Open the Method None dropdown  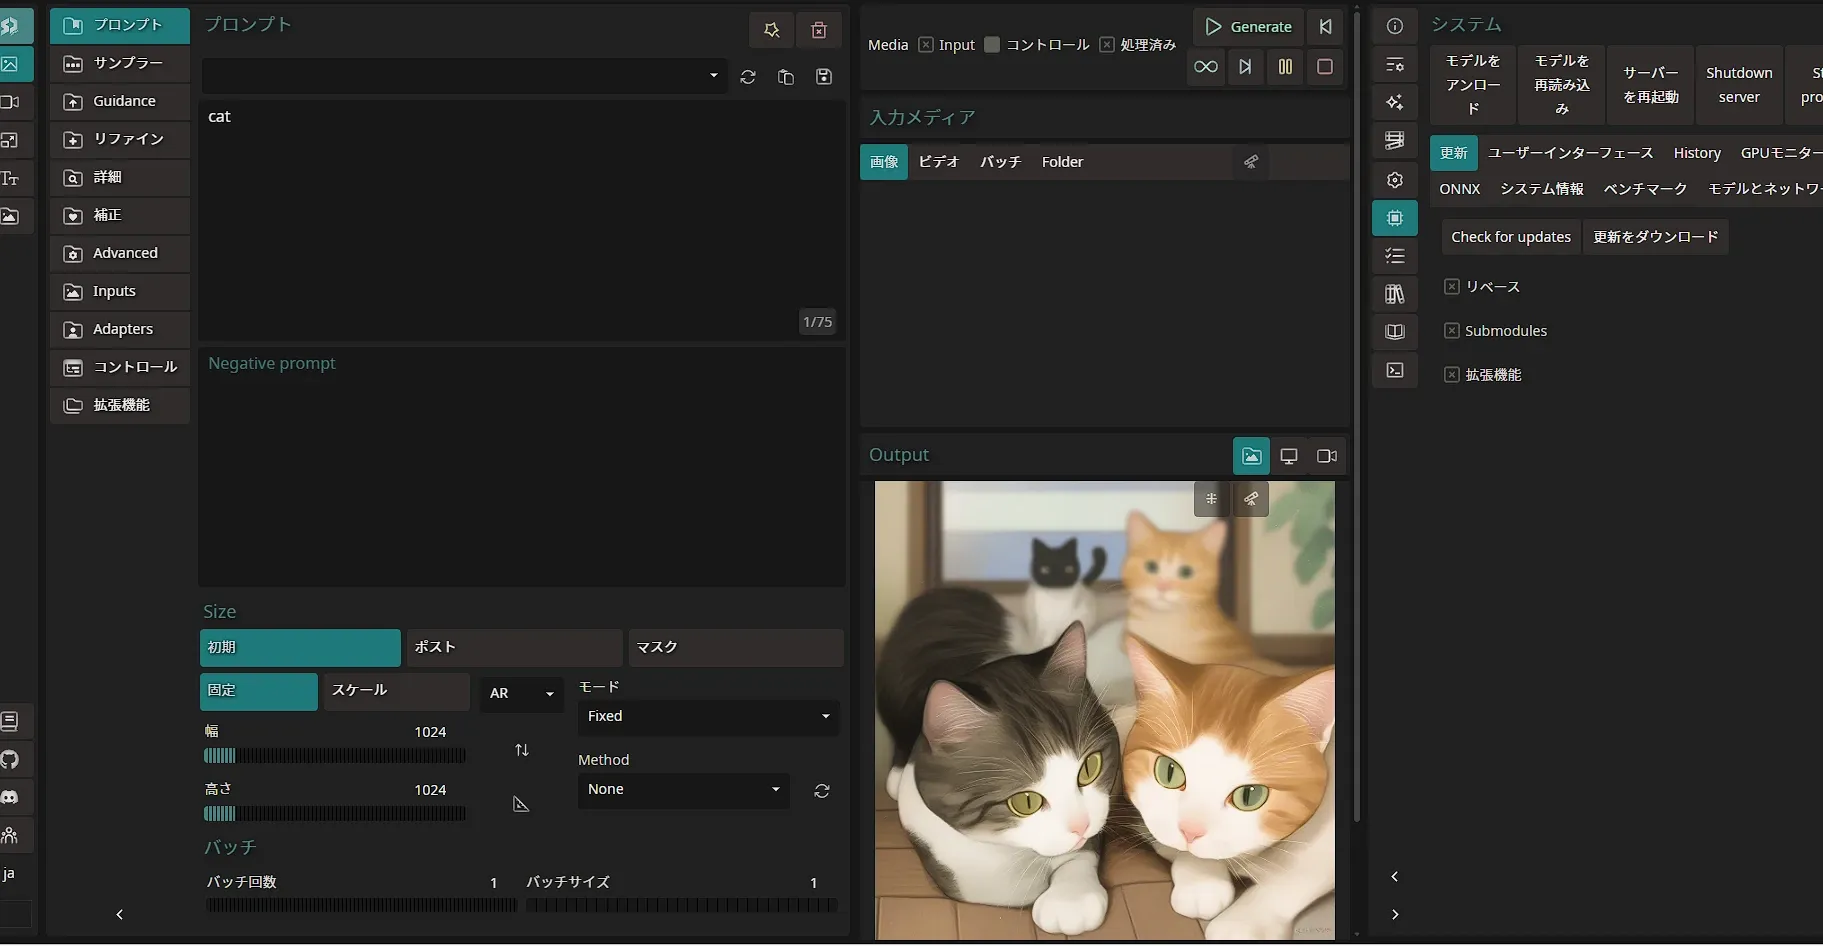683,790
